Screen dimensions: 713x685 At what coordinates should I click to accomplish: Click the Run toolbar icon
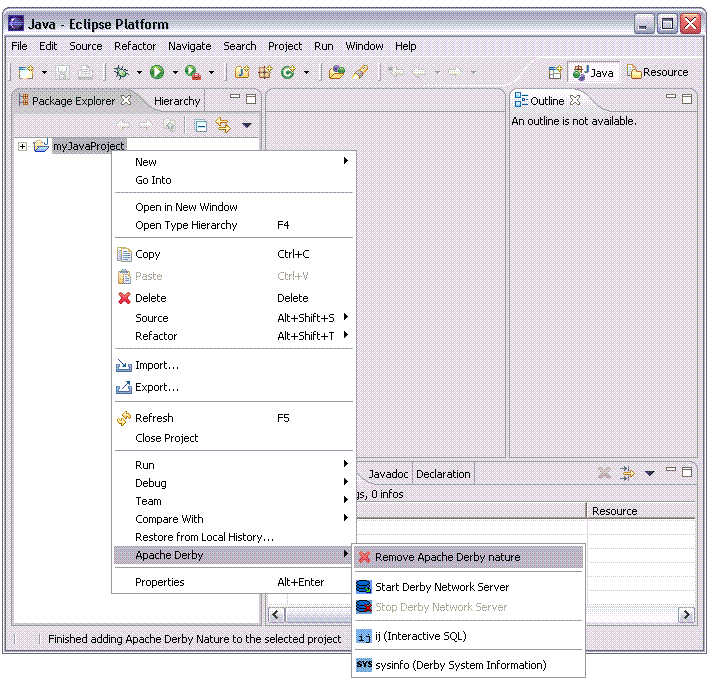[157, 72]
